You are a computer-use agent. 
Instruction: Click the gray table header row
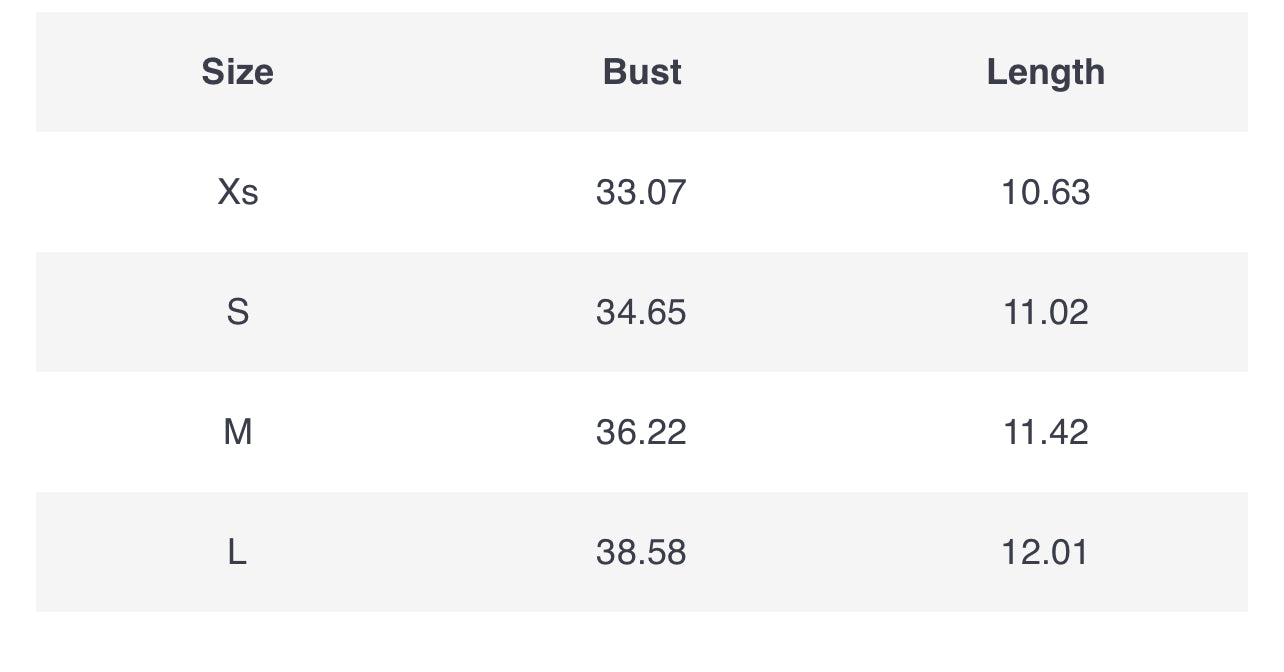tap(440, 72)
